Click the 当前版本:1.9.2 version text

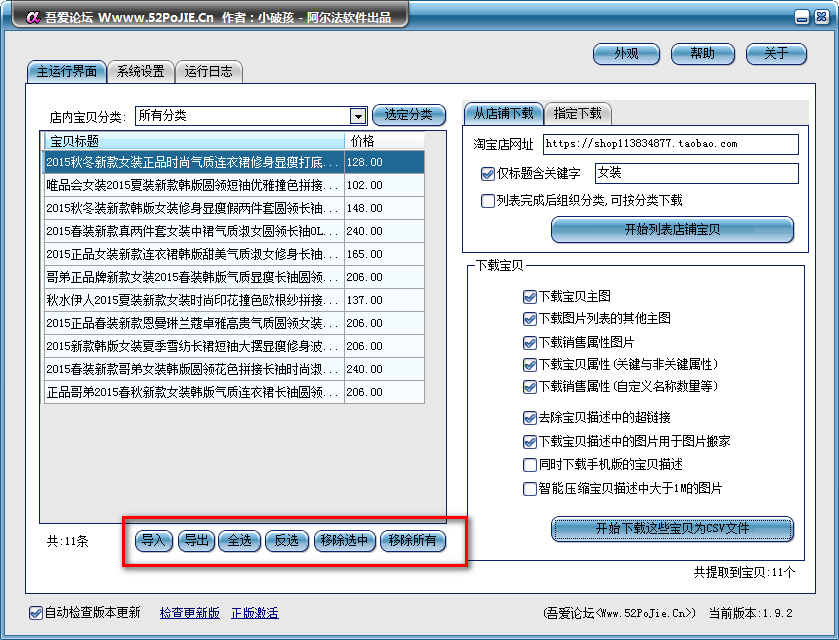(751, 613)
